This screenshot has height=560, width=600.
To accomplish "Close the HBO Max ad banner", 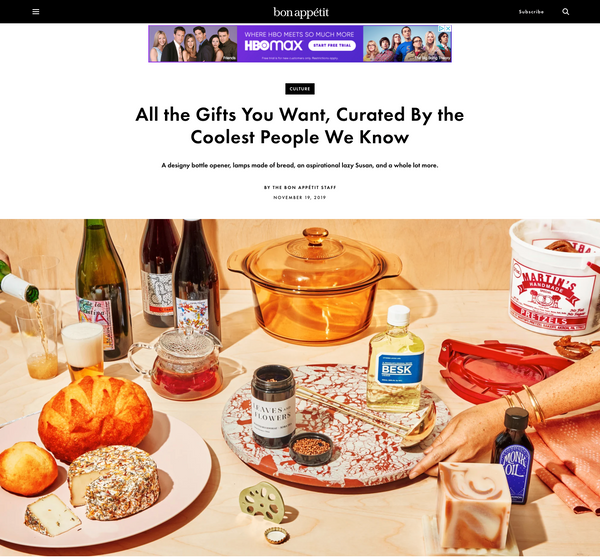I will pos(448,29).
